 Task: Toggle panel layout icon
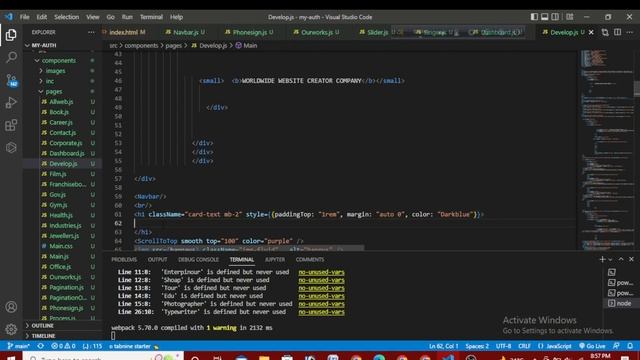tap(544, 17)
